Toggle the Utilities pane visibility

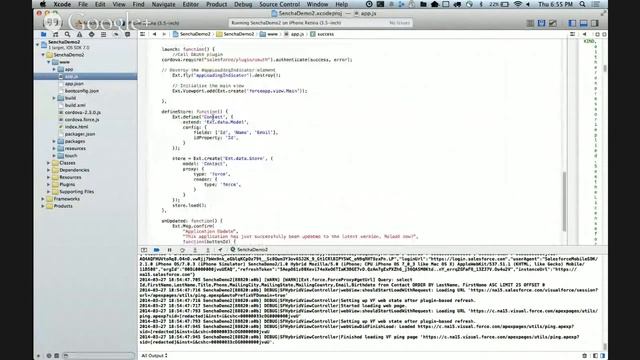(x=595, y=23)
